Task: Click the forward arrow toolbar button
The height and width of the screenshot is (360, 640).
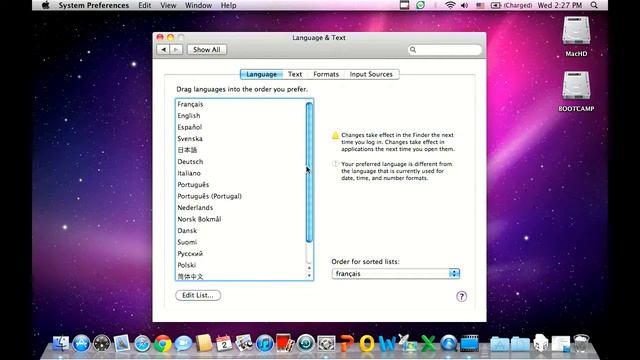Action: coord(176,49)
